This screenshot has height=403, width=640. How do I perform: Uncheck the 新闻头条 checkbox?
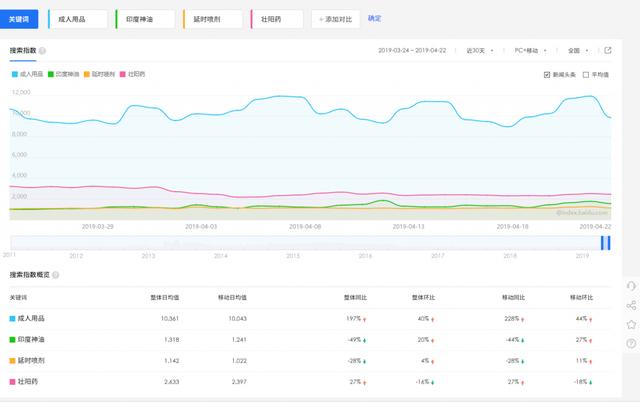[x=547, y=74]
